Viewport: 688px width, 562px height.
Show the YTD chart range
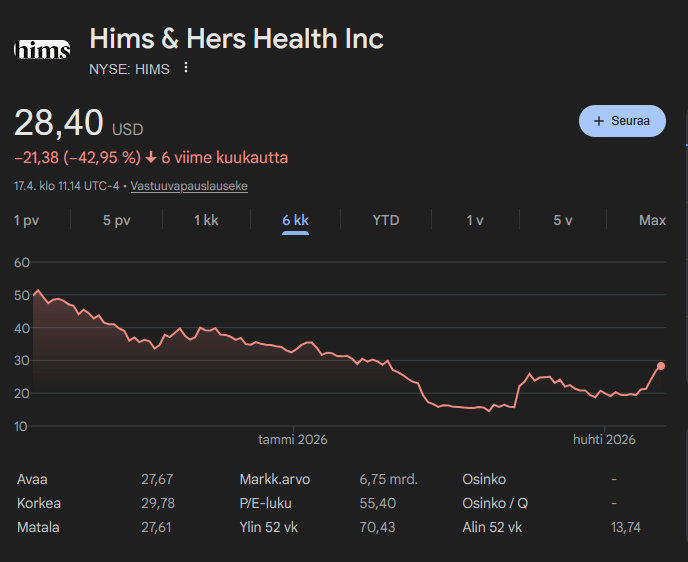(x=386, y=220)
